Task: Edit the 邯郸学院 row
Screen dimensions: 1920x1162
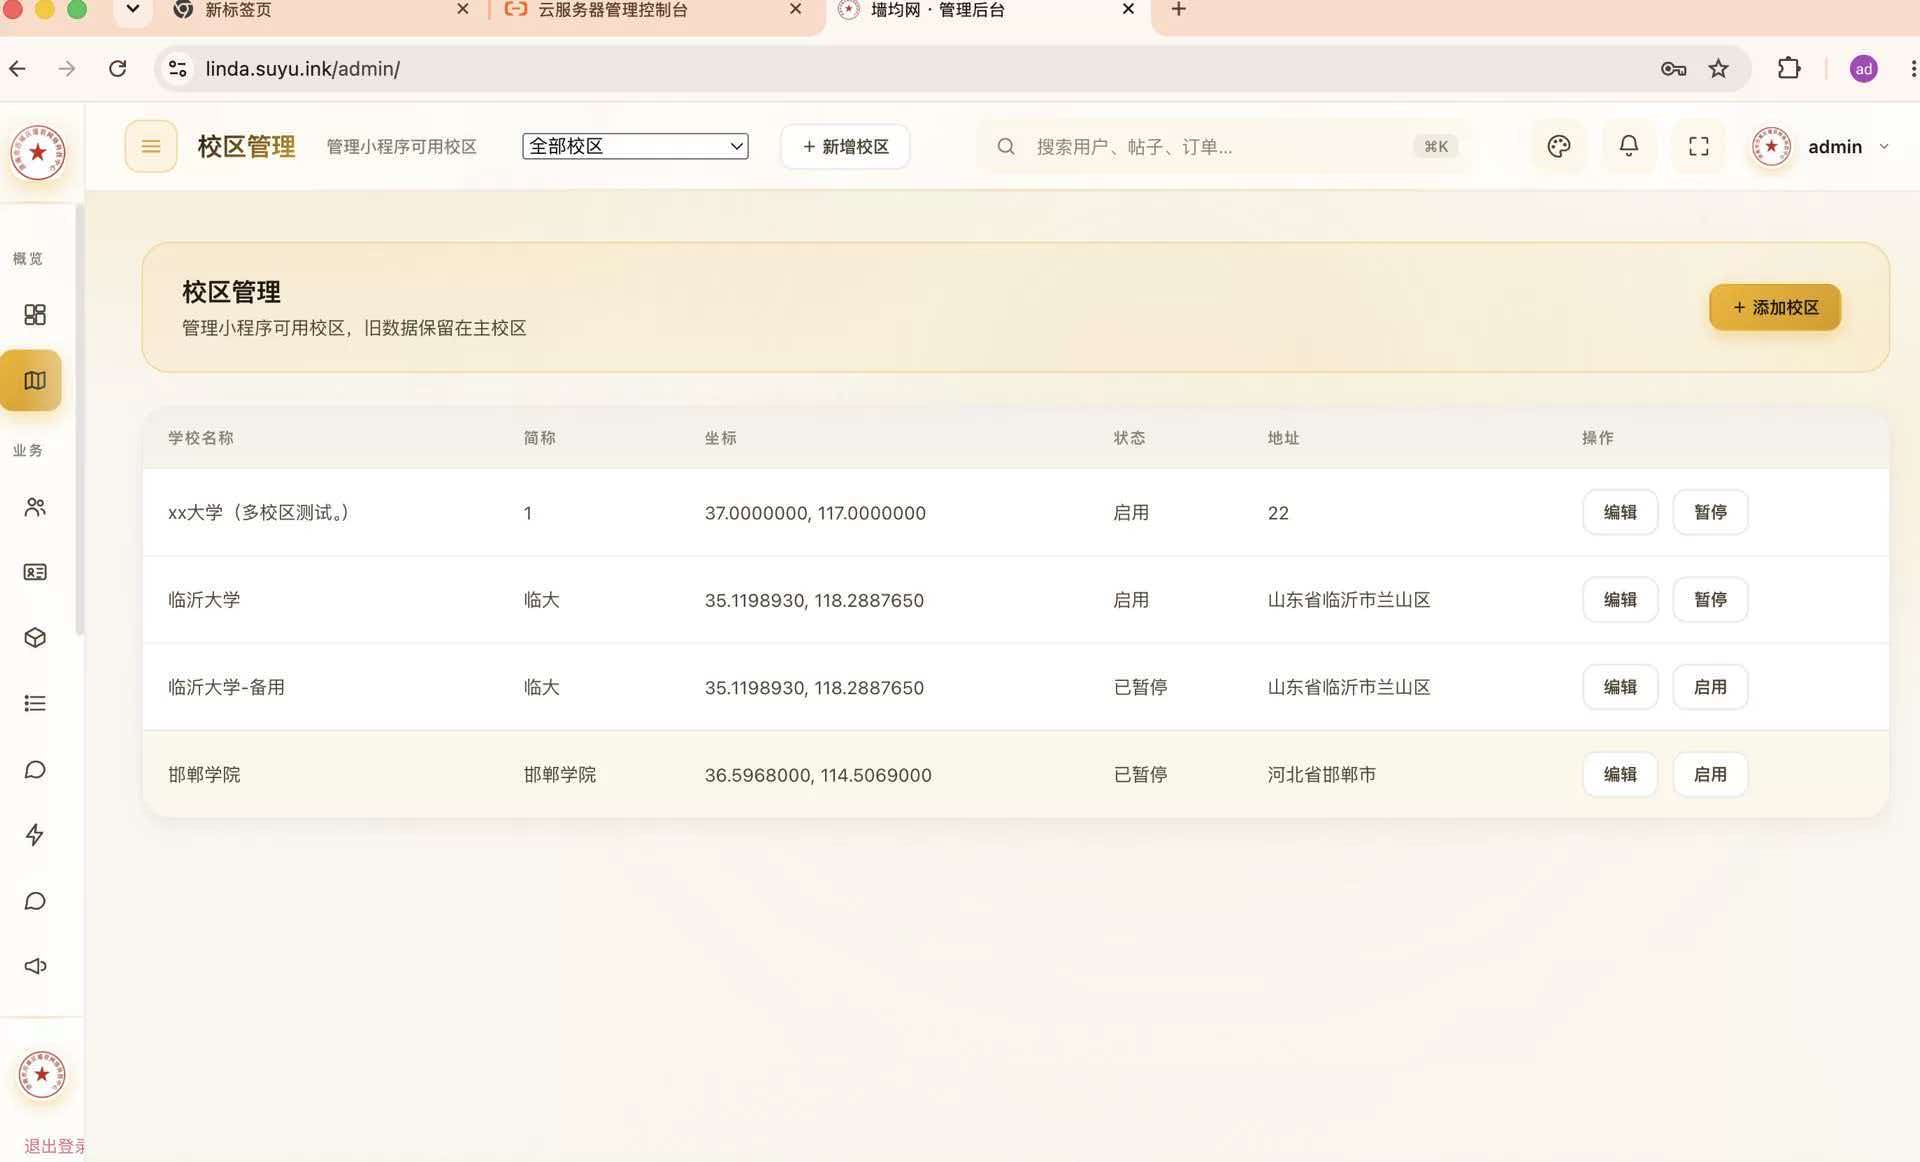Action: pos(1620,774)
